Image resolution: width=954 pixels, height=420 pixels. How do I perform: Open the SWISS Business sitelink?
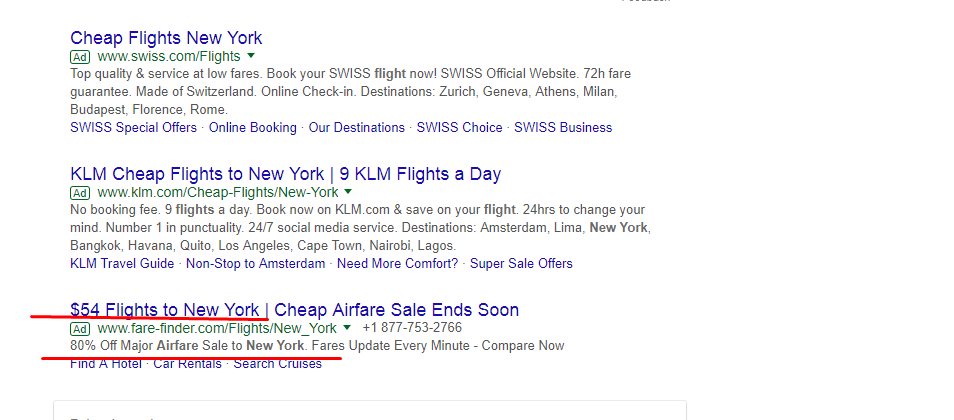563,128
